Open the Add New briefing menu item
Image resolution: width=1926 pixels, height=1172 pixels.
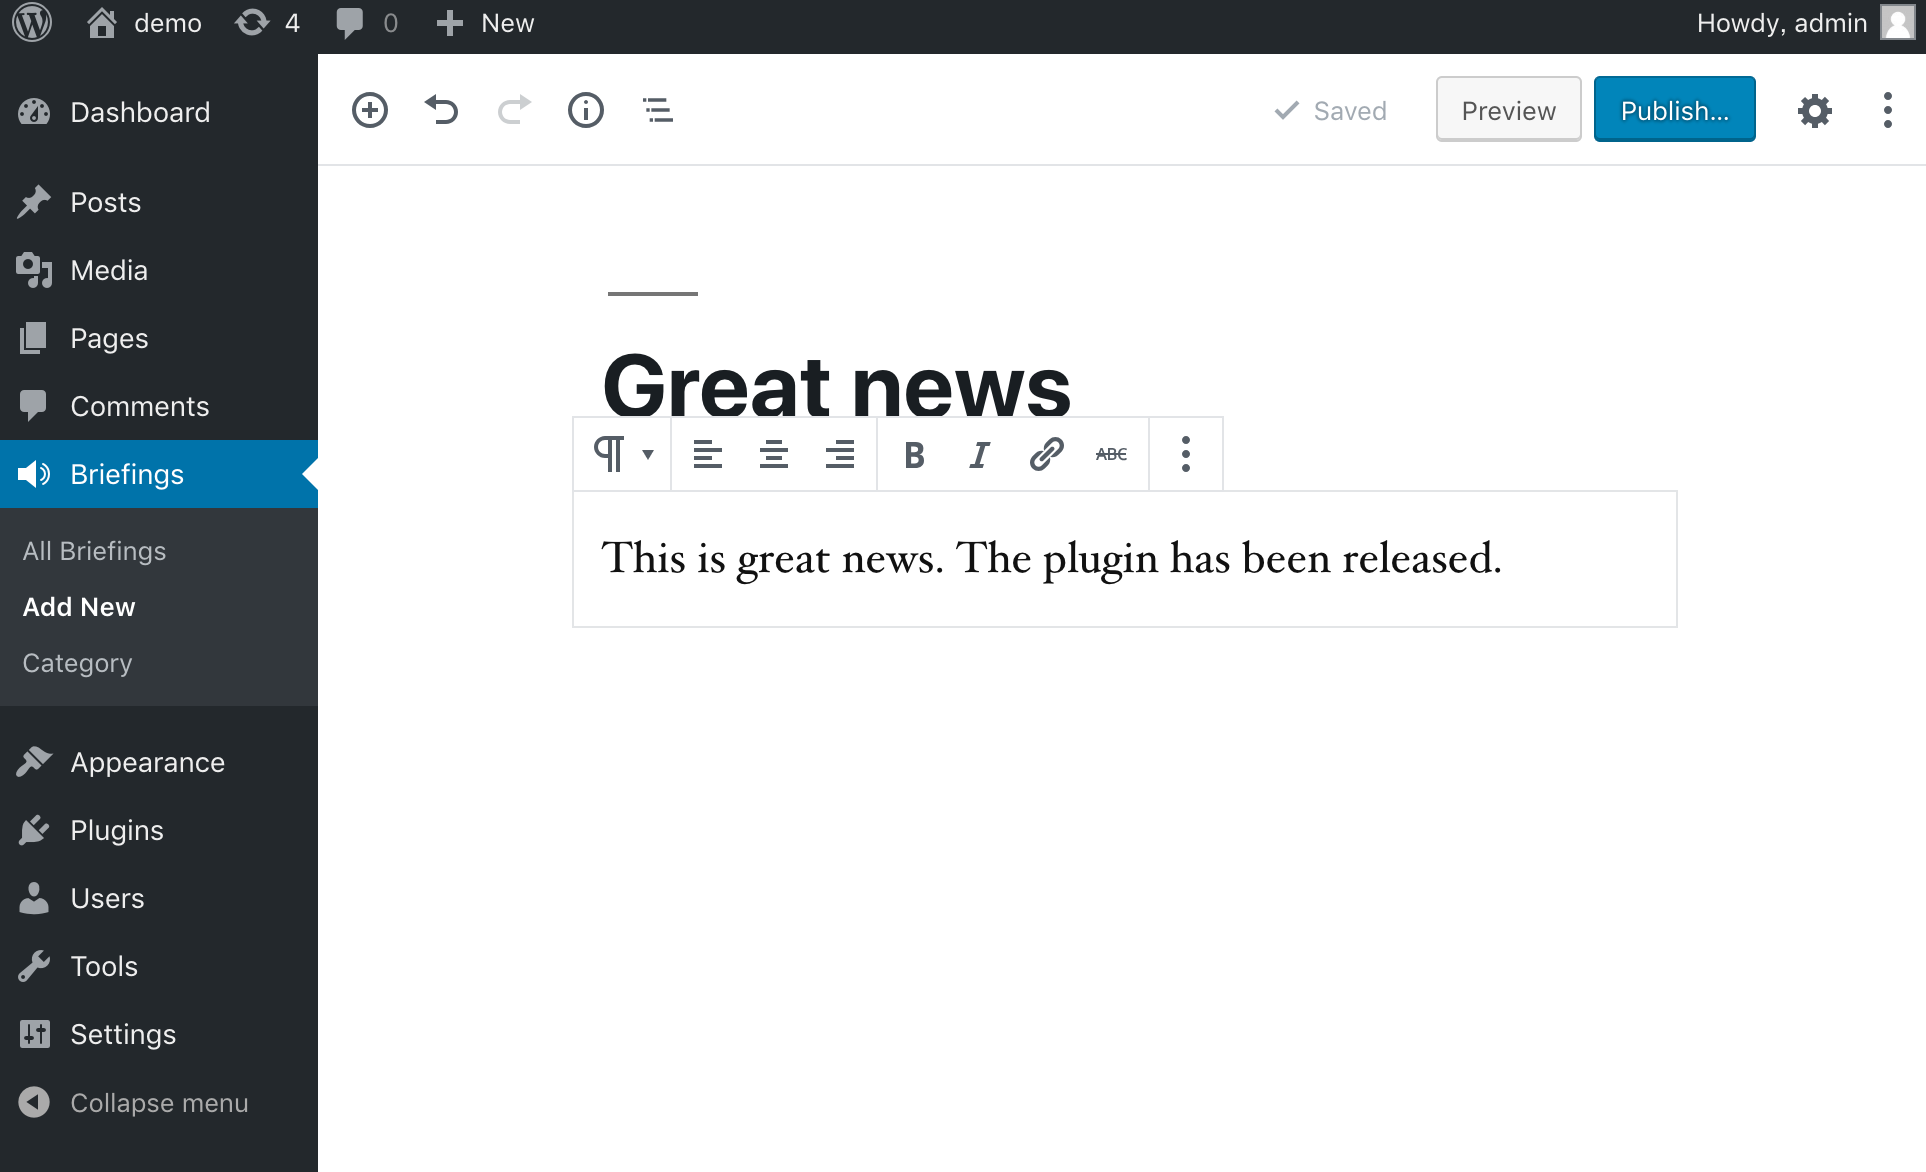[79, 606]
